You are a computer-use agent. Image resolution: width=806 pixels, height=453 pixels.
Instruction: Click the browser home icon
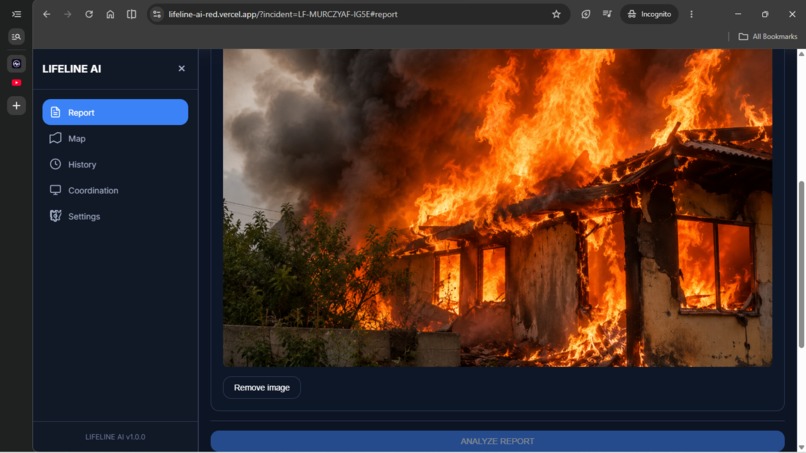(110, 14)
